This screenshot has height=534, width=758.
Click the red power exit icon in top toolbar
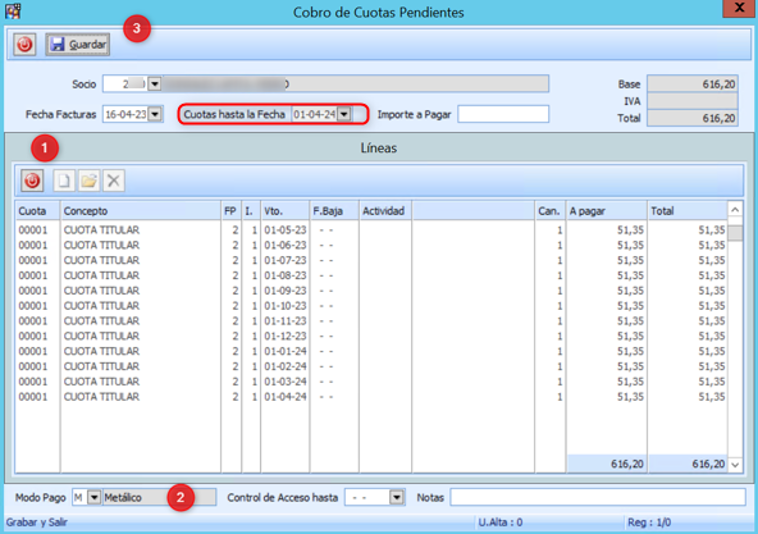pos(24,44)
